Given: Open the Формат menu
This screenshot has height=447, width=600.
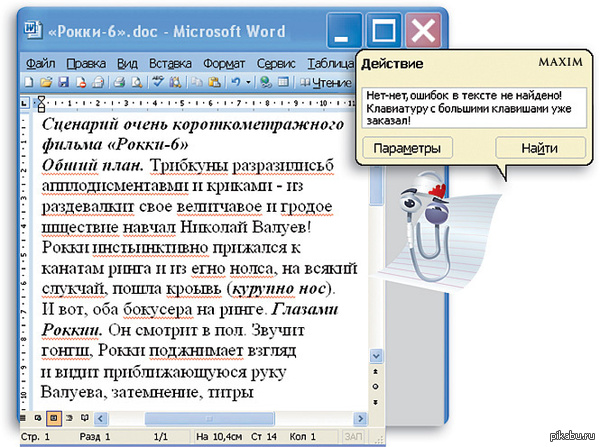Looking at the screenshot, I should (224, 62).
